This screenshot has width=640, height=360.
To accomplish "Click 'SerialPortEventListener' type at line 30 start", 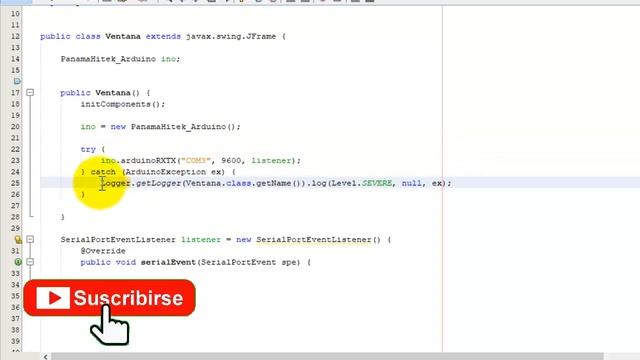I will pos(118,240).
